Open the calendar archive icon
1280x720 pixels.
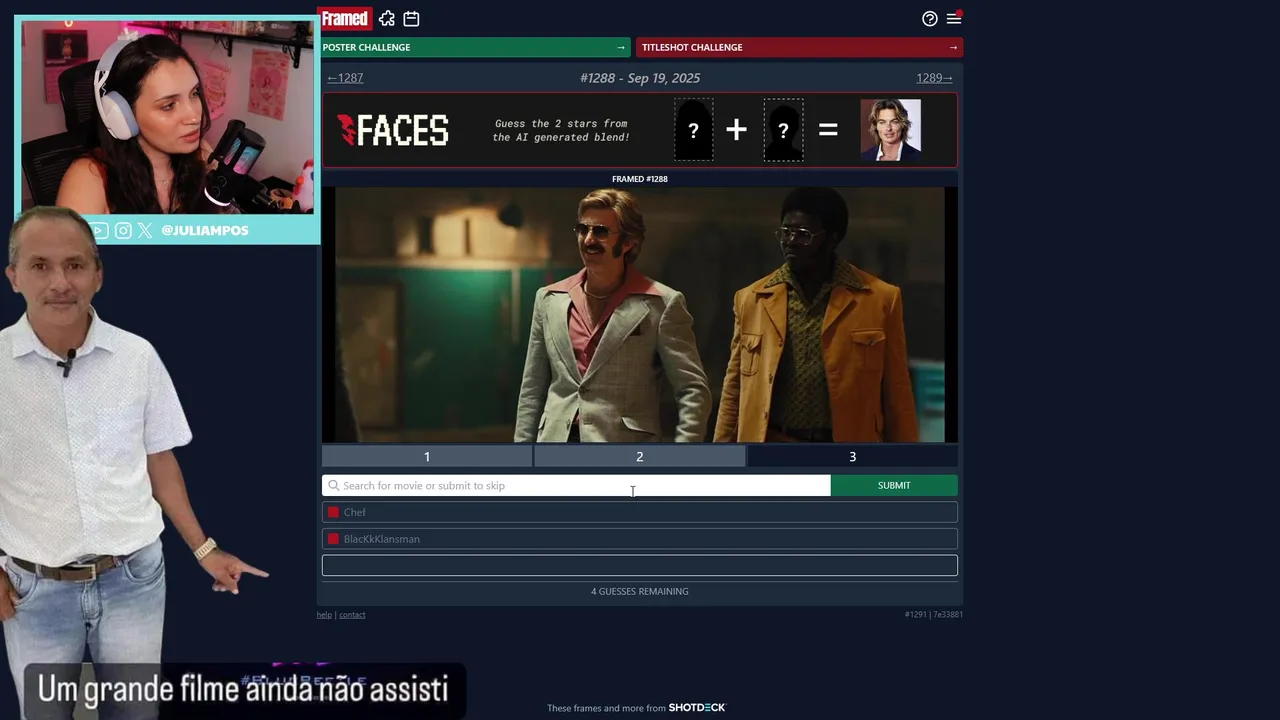point(411,18)
